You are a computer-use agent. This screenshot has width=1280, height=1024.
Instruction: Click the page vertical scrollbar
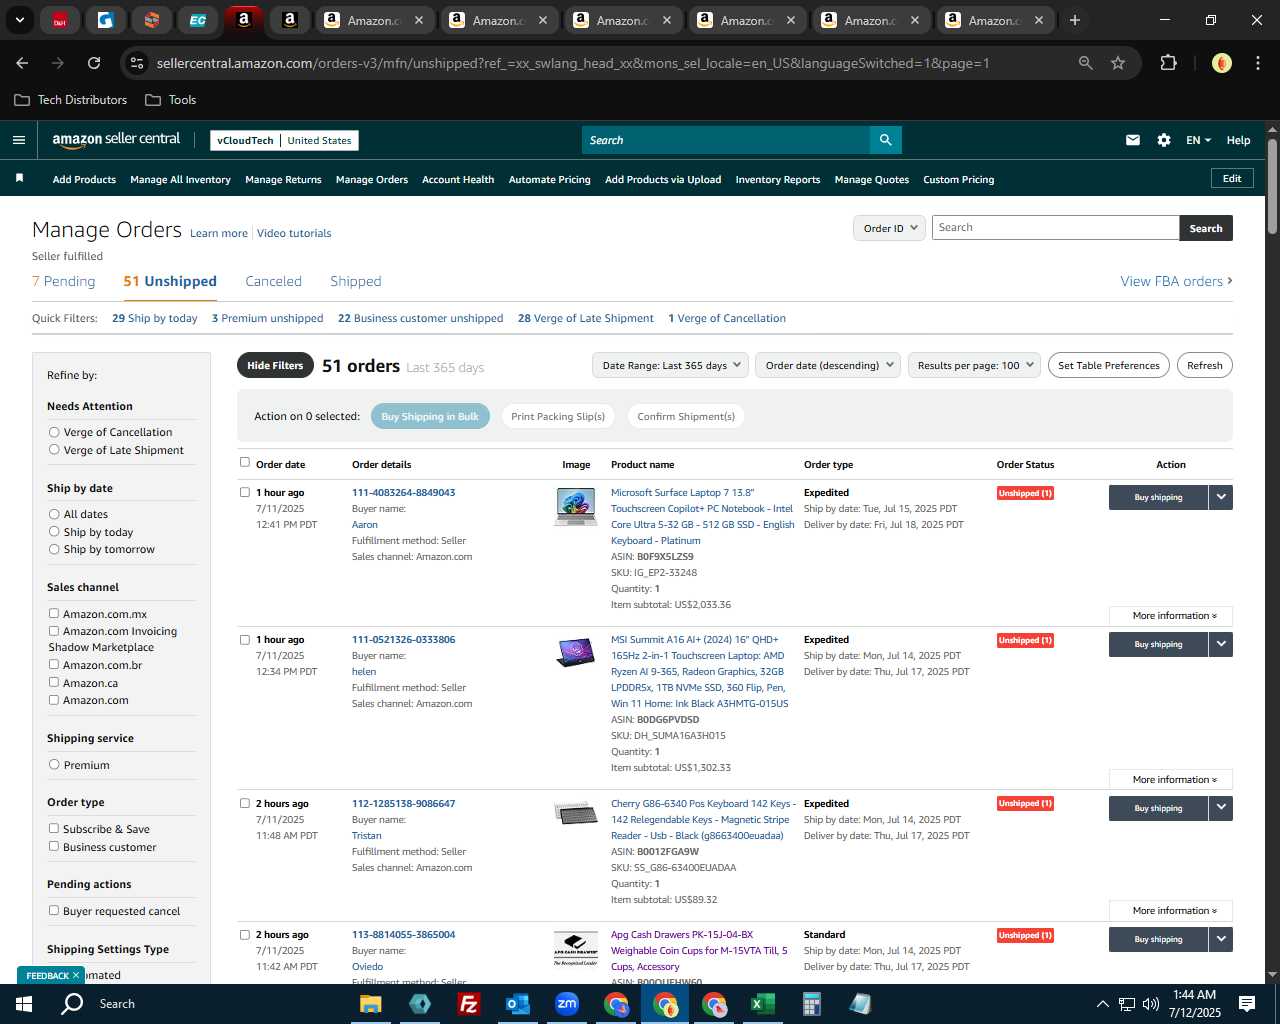(x=1272, y=186)
